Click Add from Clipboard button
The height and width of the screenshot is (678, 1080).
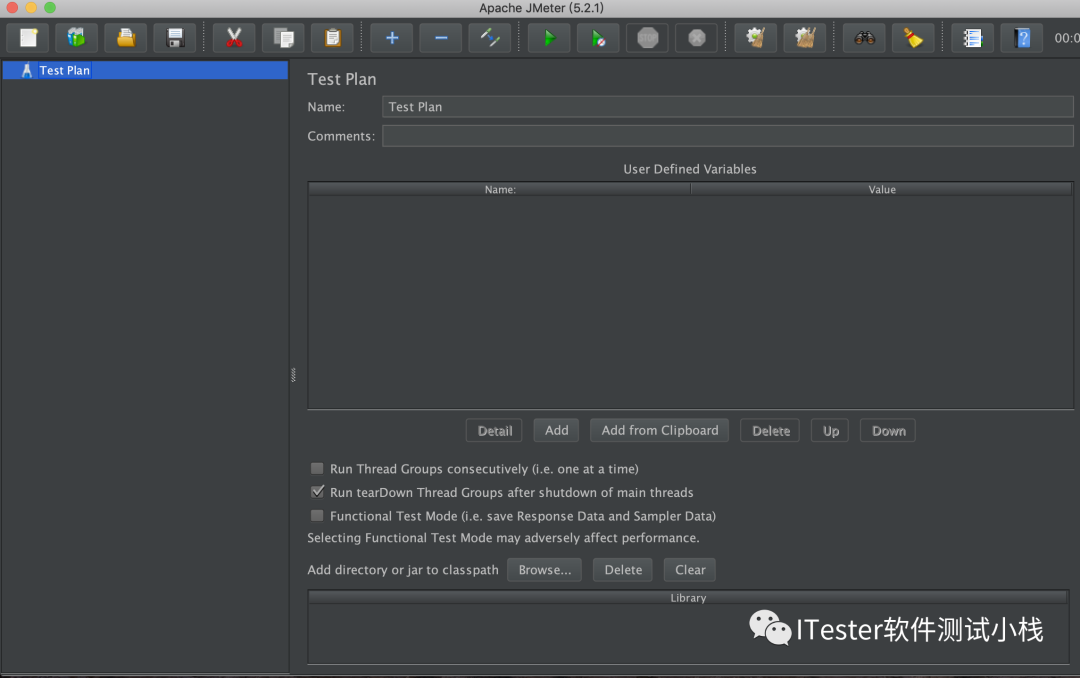[660, 431]
